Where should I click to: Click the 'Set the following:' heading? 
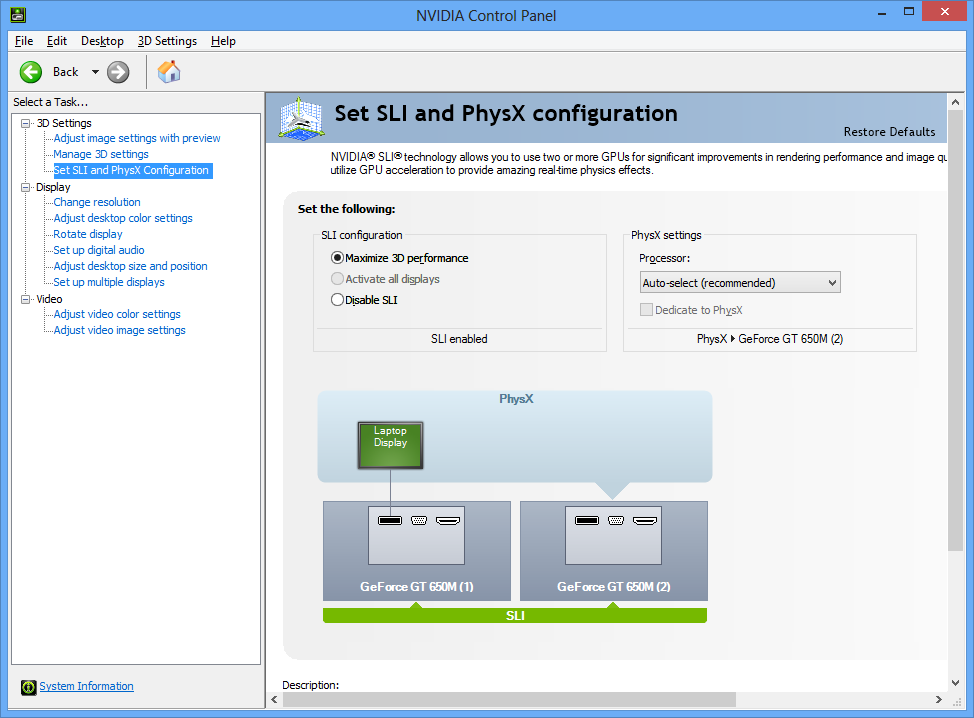point(347,209)
